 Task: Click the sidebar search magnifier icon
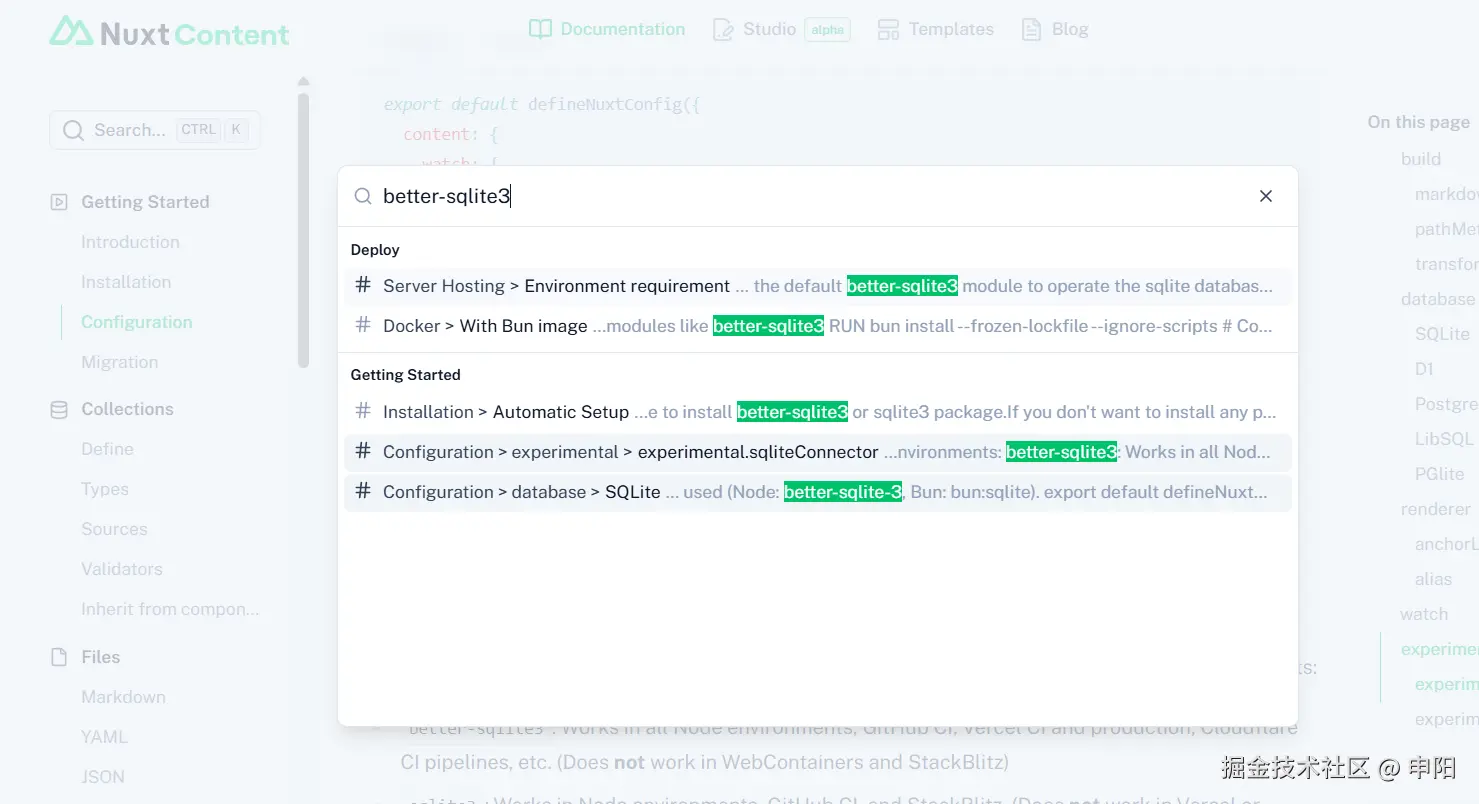click(x=72, y=130)
